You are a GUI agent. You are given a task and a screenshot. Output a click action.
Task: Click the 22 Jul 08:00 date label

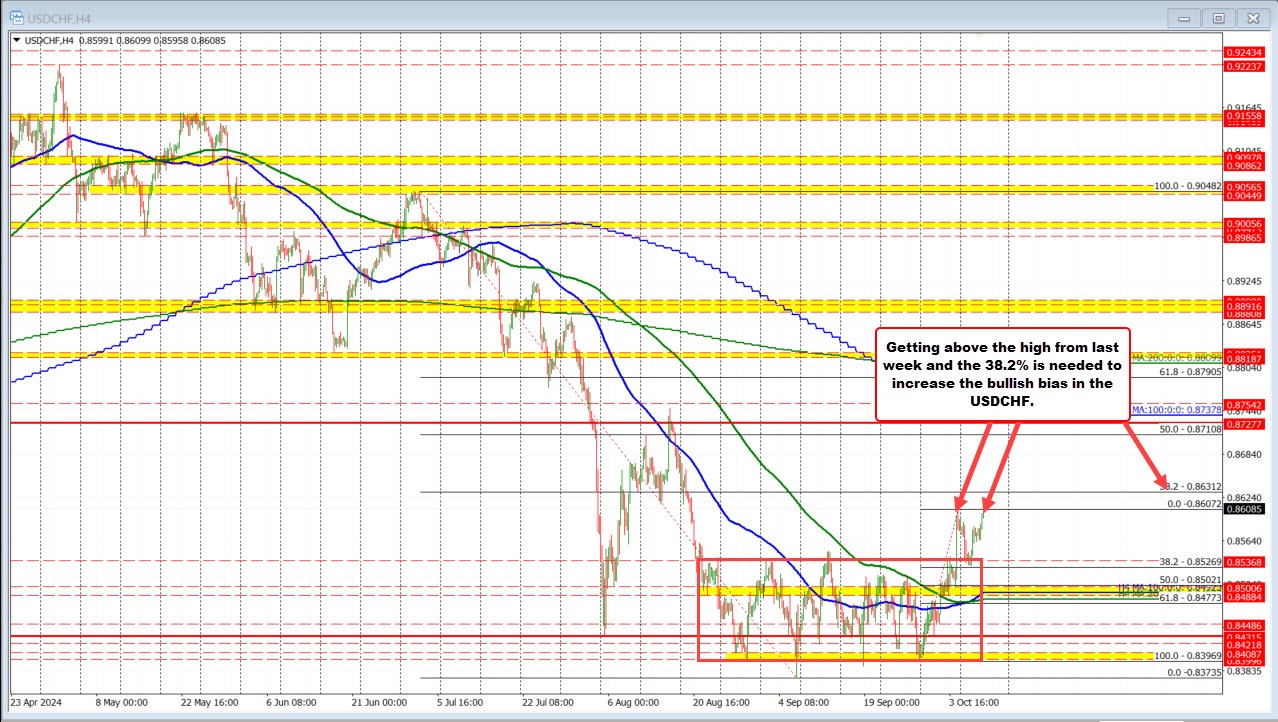coord(547,702)
